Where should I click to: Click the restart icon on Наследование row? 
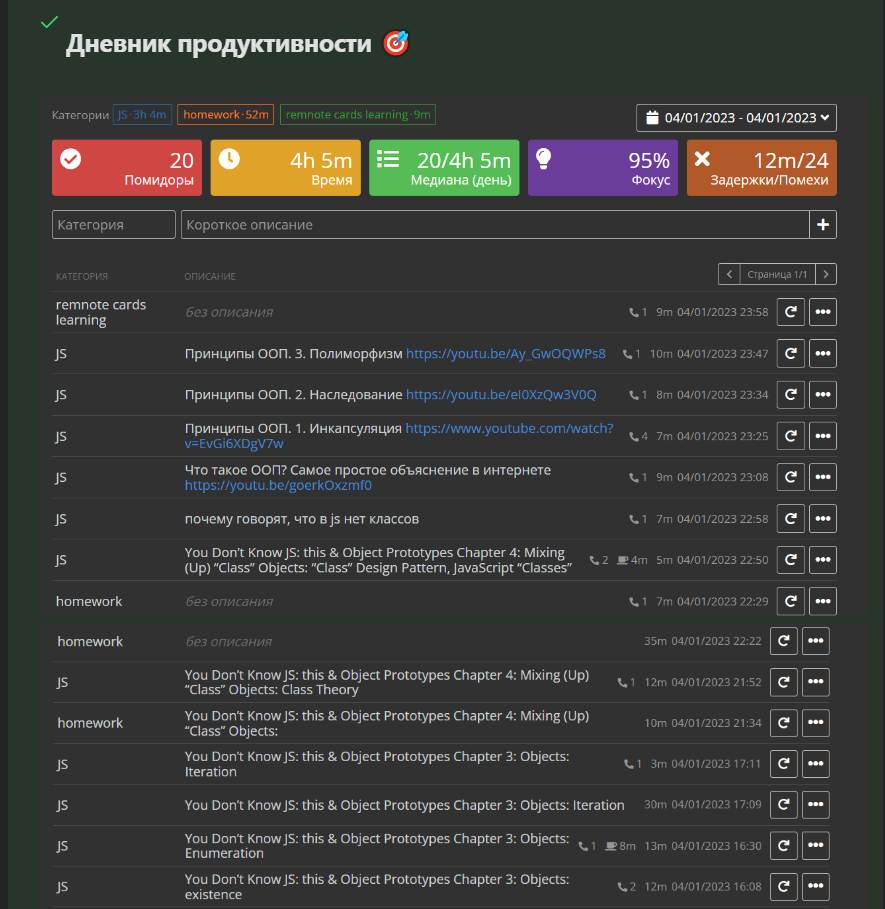(790, 395)
